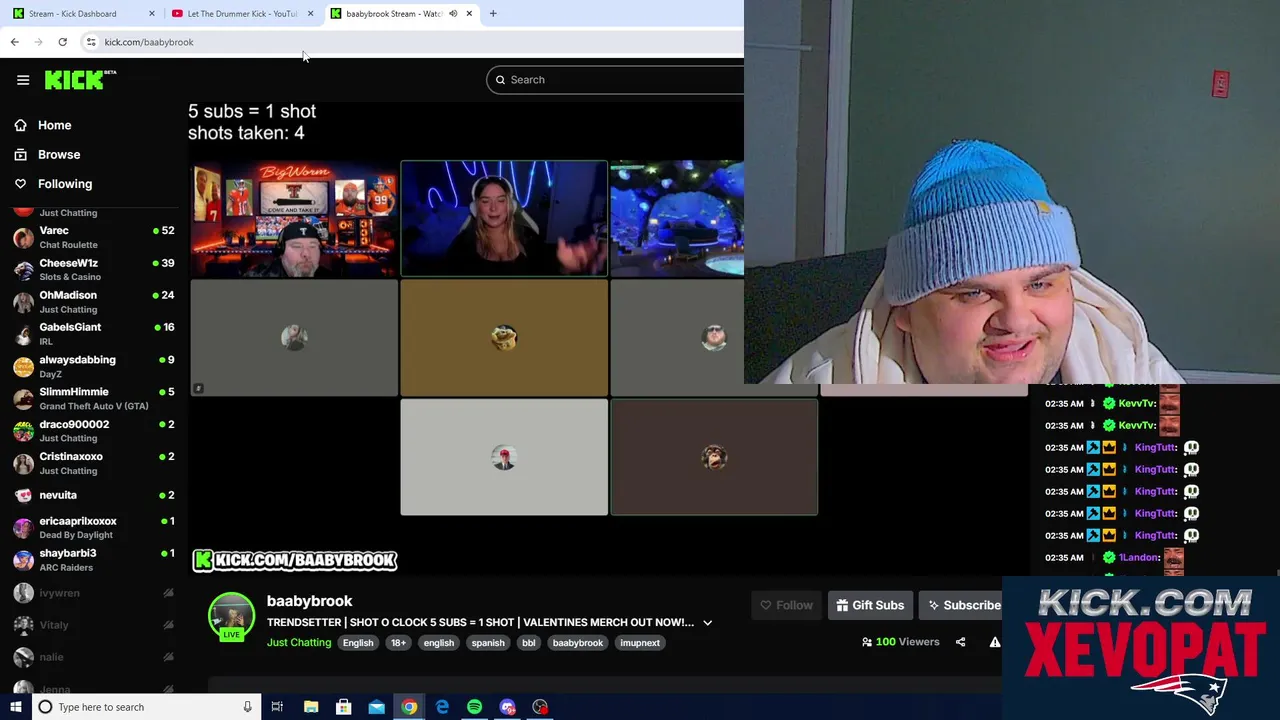Select offline channel ivywren
Screen dimensions: 1280x720
pyautogui.click(x=94, y=593)
